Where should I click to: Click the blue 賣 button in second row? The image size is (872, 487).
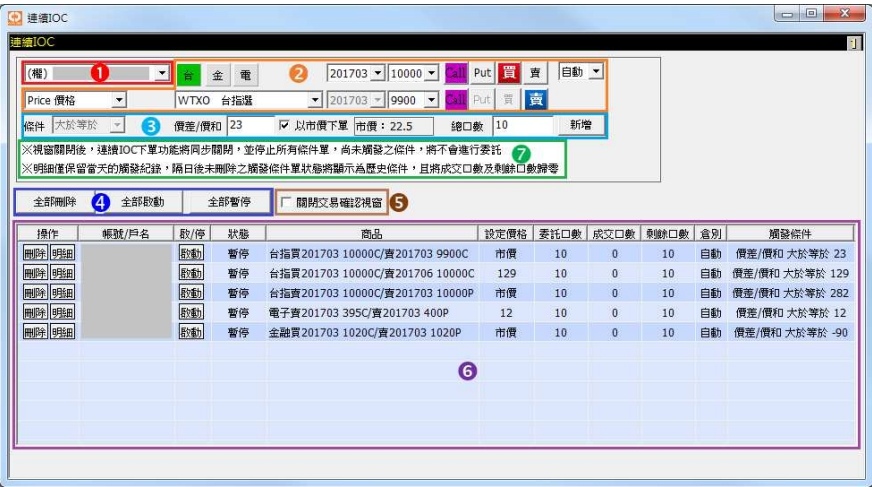tap(536, 100)
